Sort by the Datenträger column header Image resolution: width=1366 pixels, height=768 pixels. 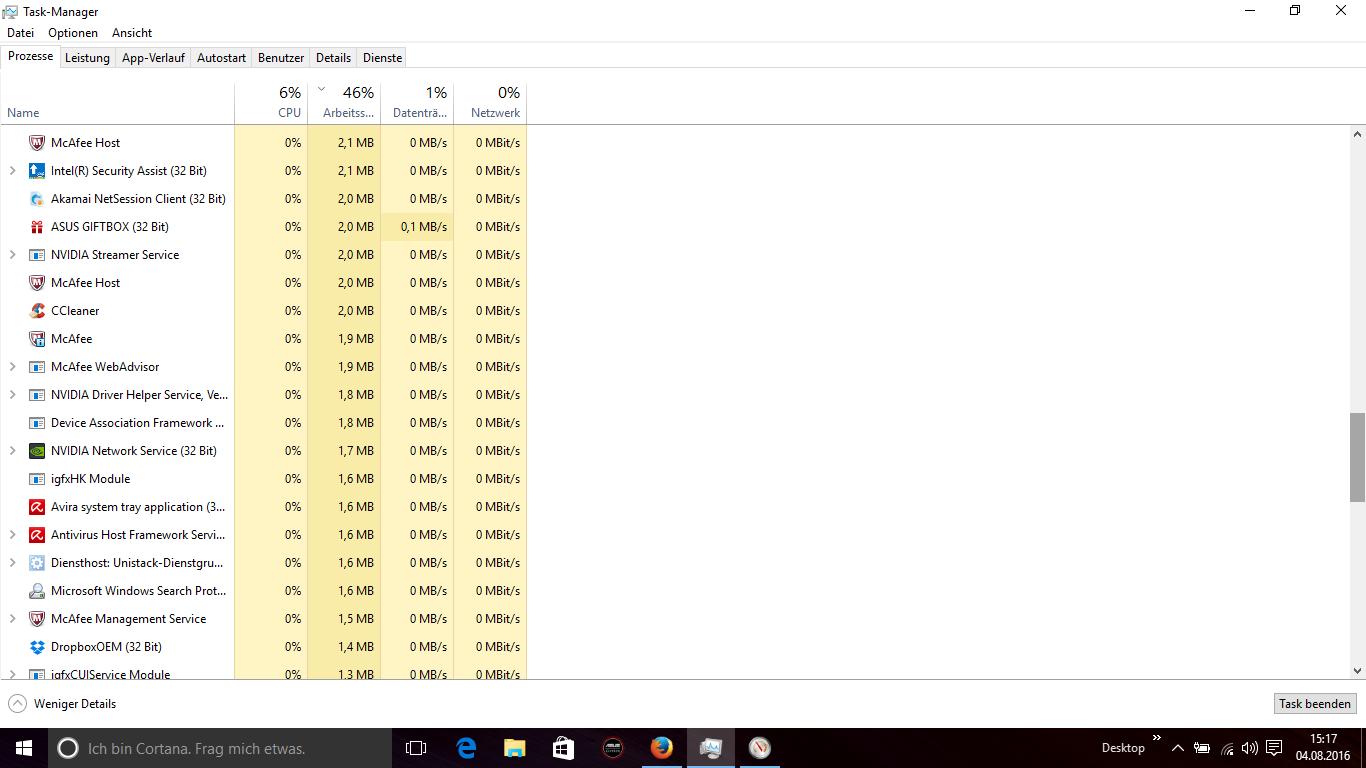point(417,102)
